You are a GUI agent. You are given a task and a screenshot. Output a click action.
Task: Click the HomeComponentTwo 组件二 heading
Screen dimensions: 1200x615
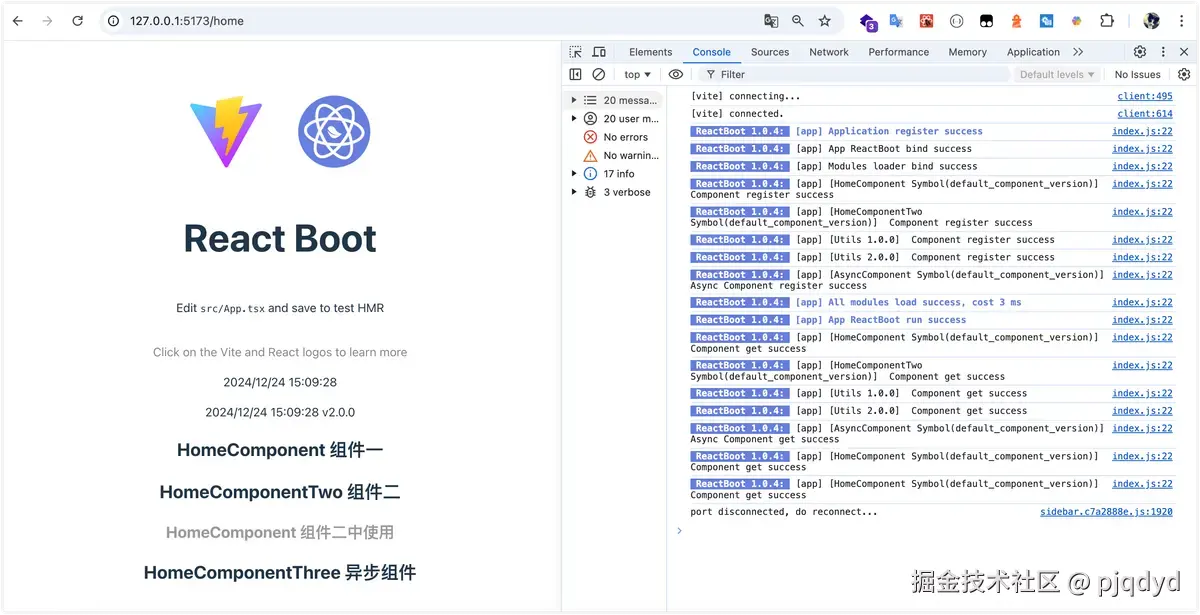[x=280, y=492]
